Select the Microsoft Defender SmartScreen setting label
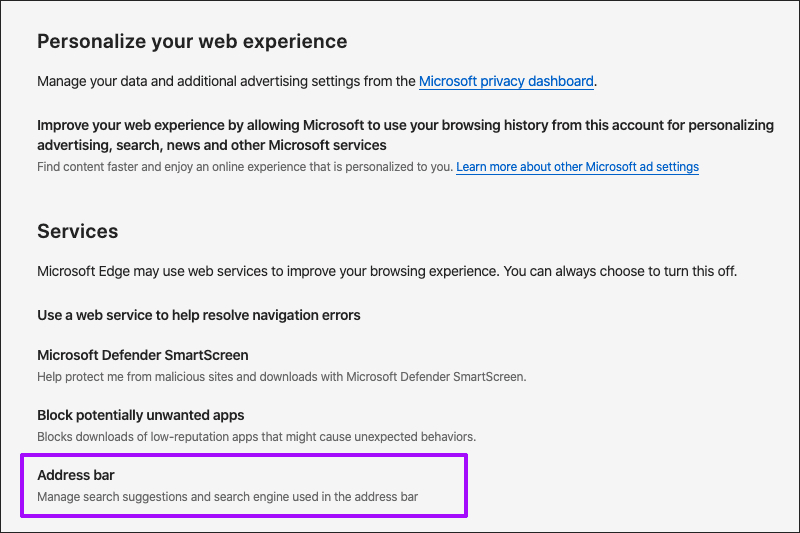The image size is (800, 533). click(142, 355)
